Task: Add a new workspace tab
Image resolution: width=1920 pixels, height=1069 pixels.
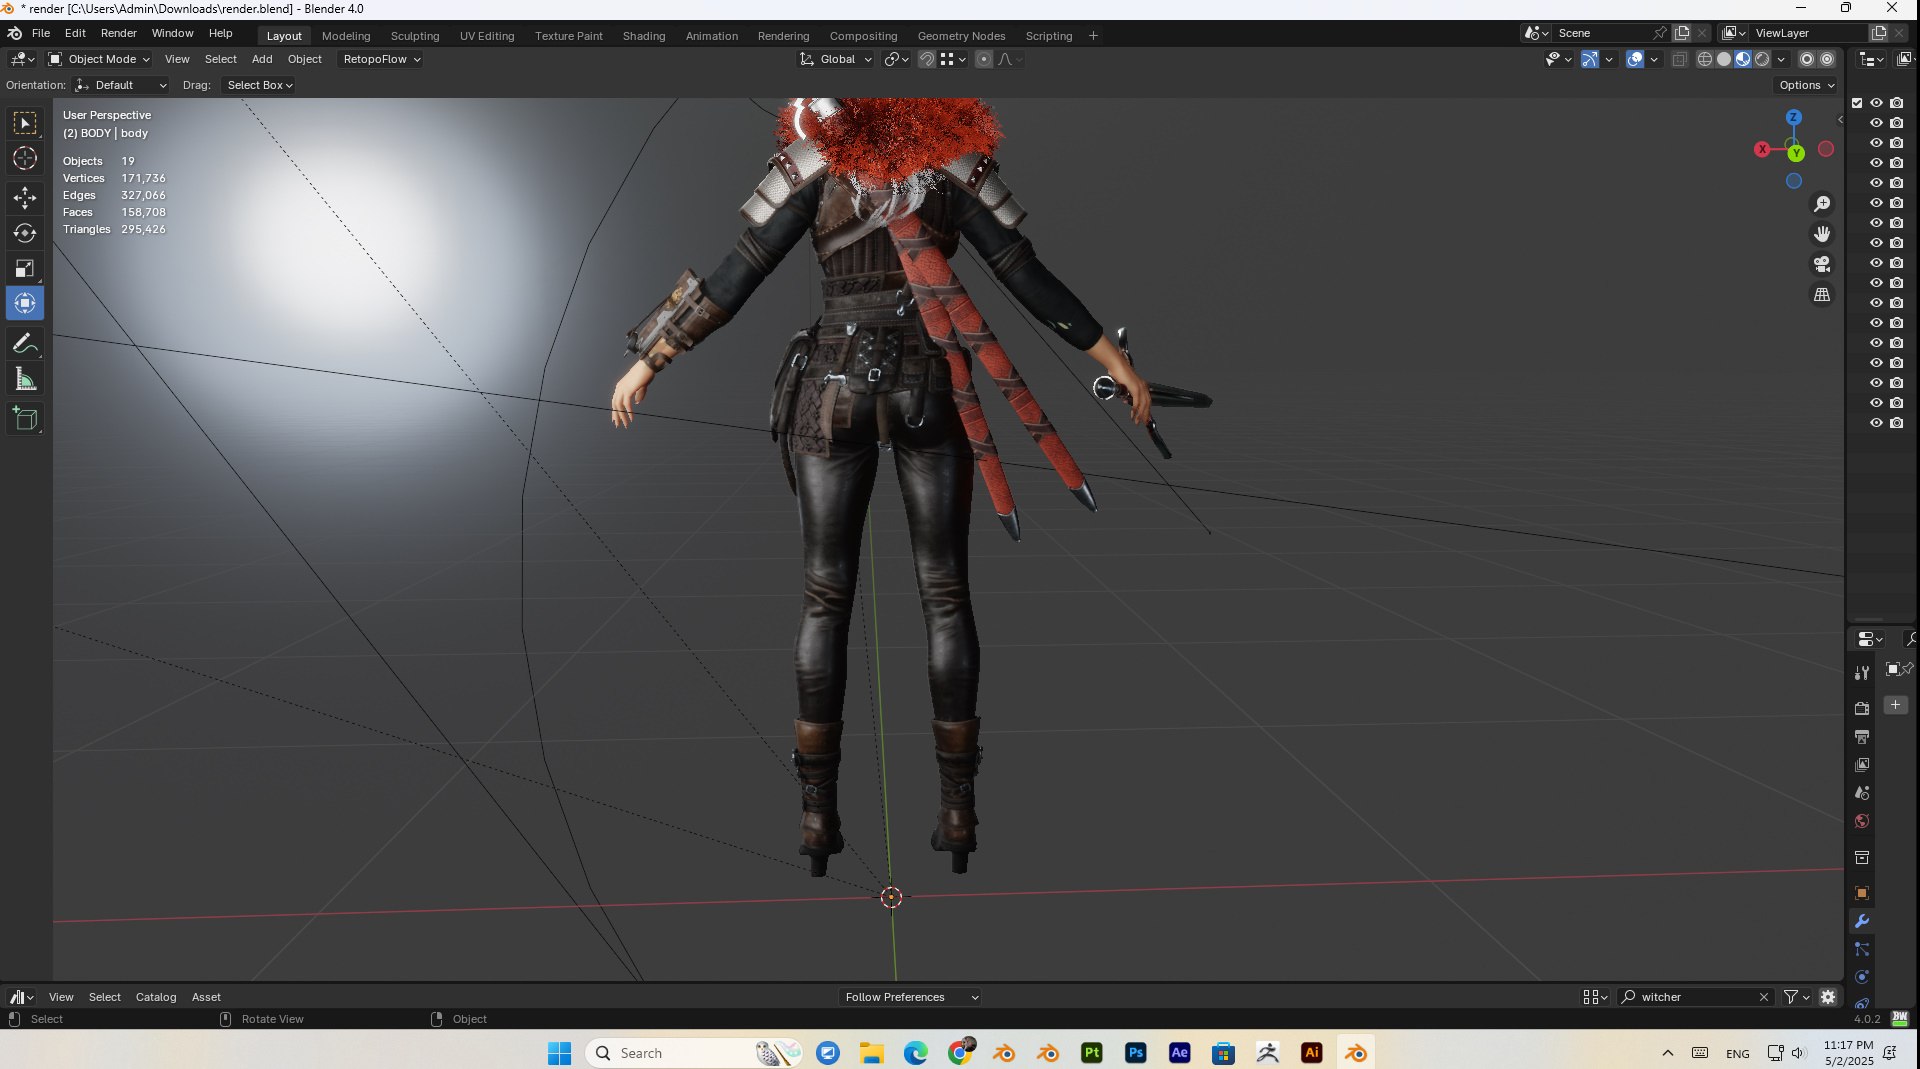Action: click(x=1093, y=36)
